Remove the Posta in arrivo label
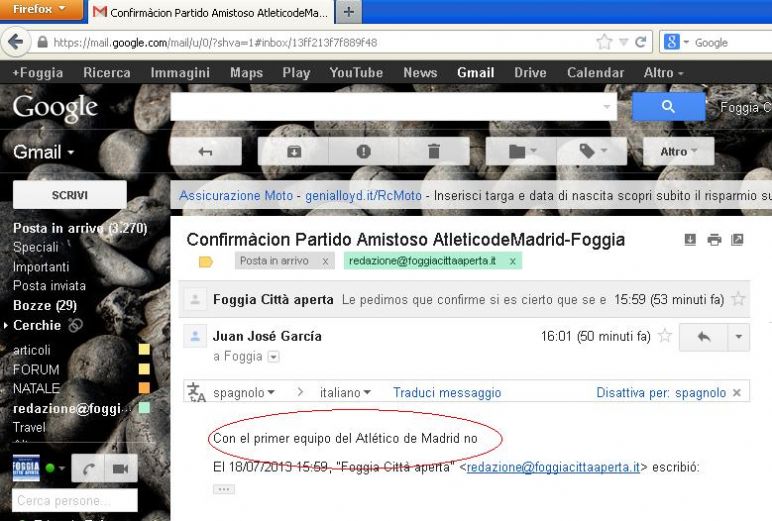 click(x=325, y=261)
